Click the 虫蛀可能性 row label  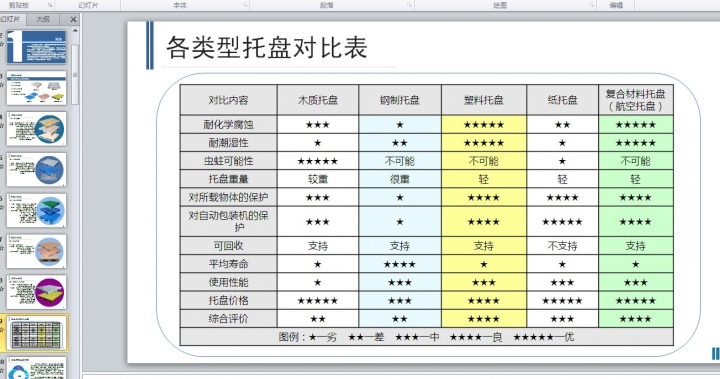click(x=228, y=161)
